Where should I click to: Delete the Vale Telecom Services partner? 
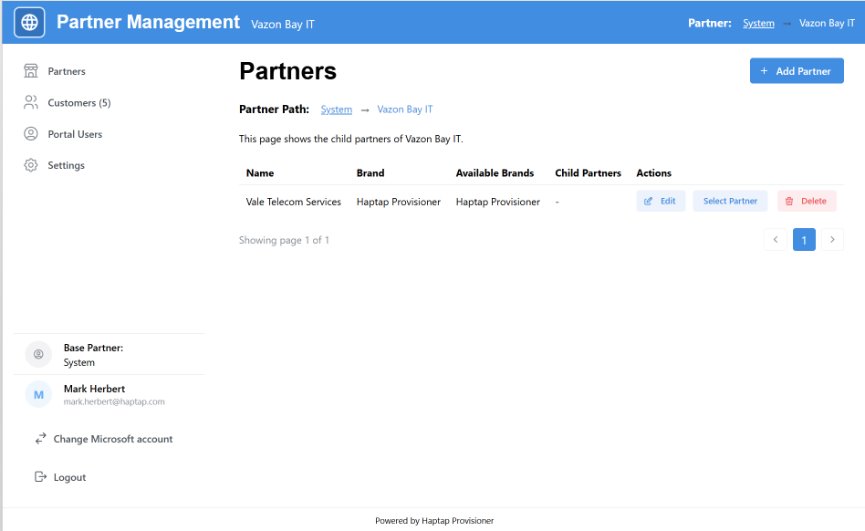(x=806, y=201)
